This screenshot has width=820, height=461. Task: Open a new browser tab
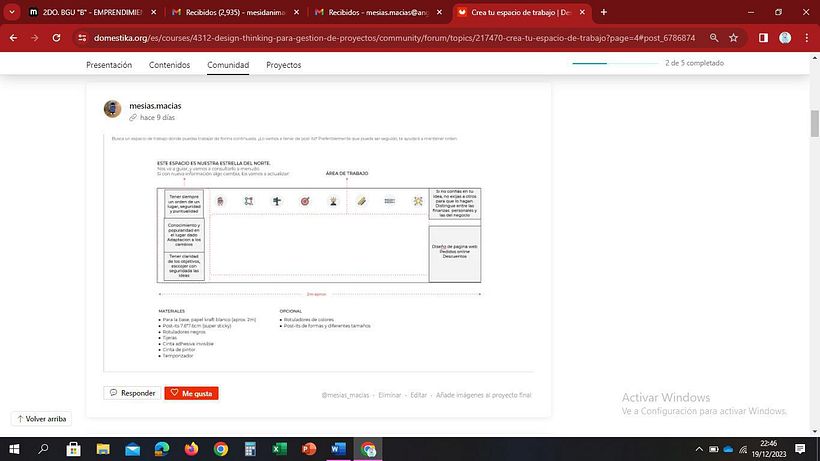[603, 12]
